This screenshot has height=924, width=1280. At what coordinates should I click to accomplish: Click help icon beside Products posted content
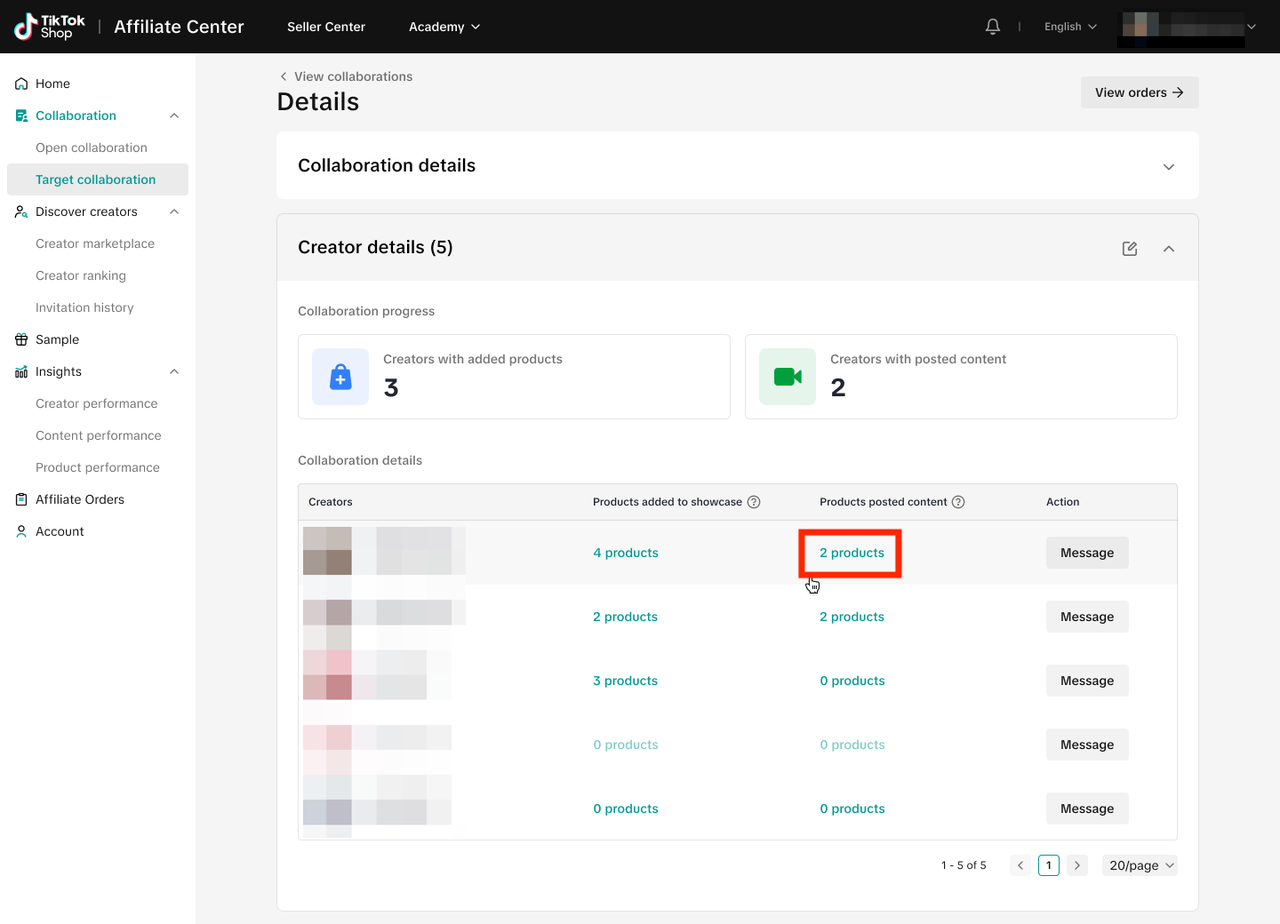tap(958, 502)
